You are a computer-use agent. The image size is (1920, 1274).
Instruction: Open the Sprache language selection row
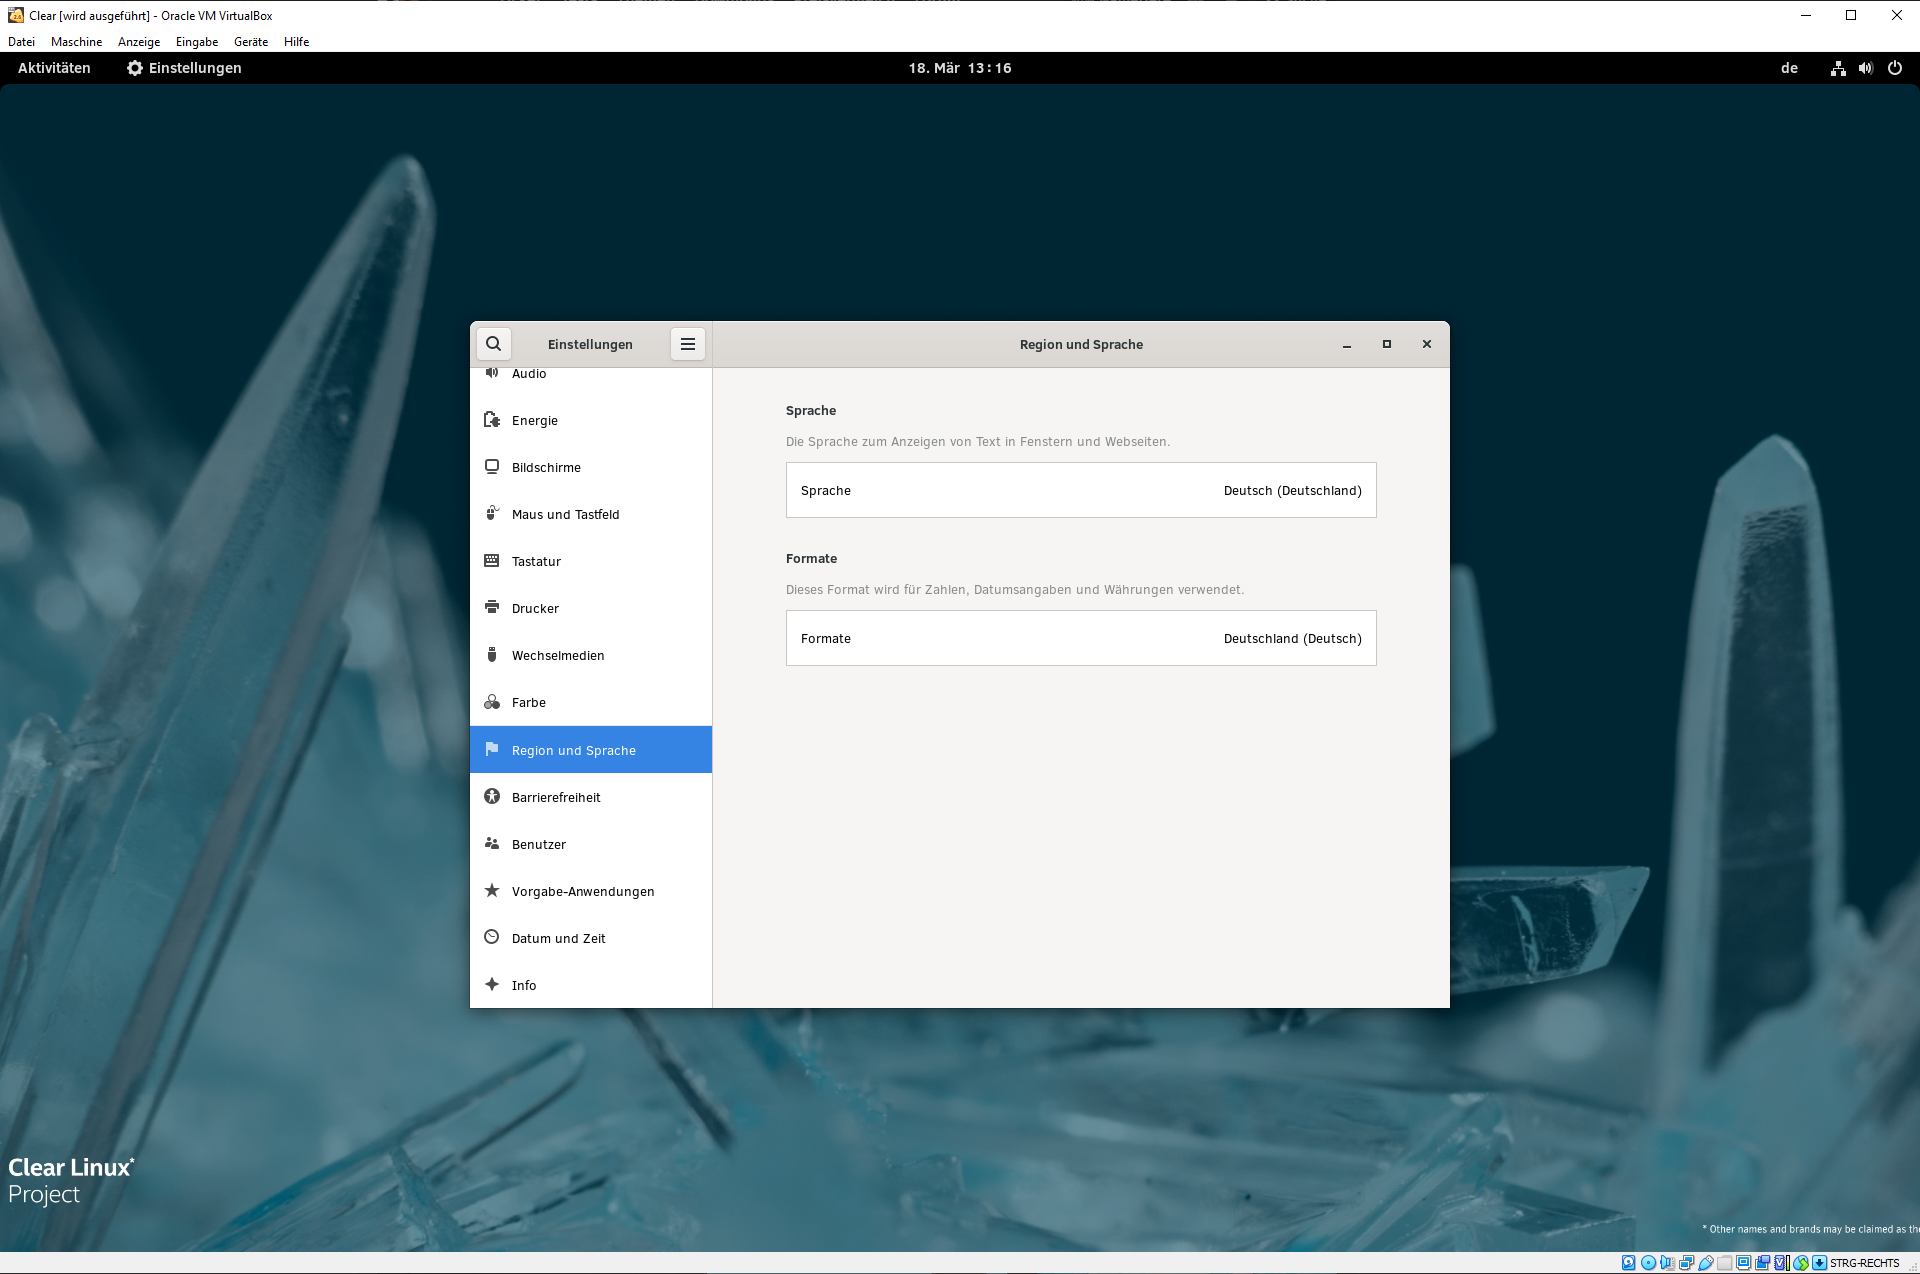pos(1080,490)
